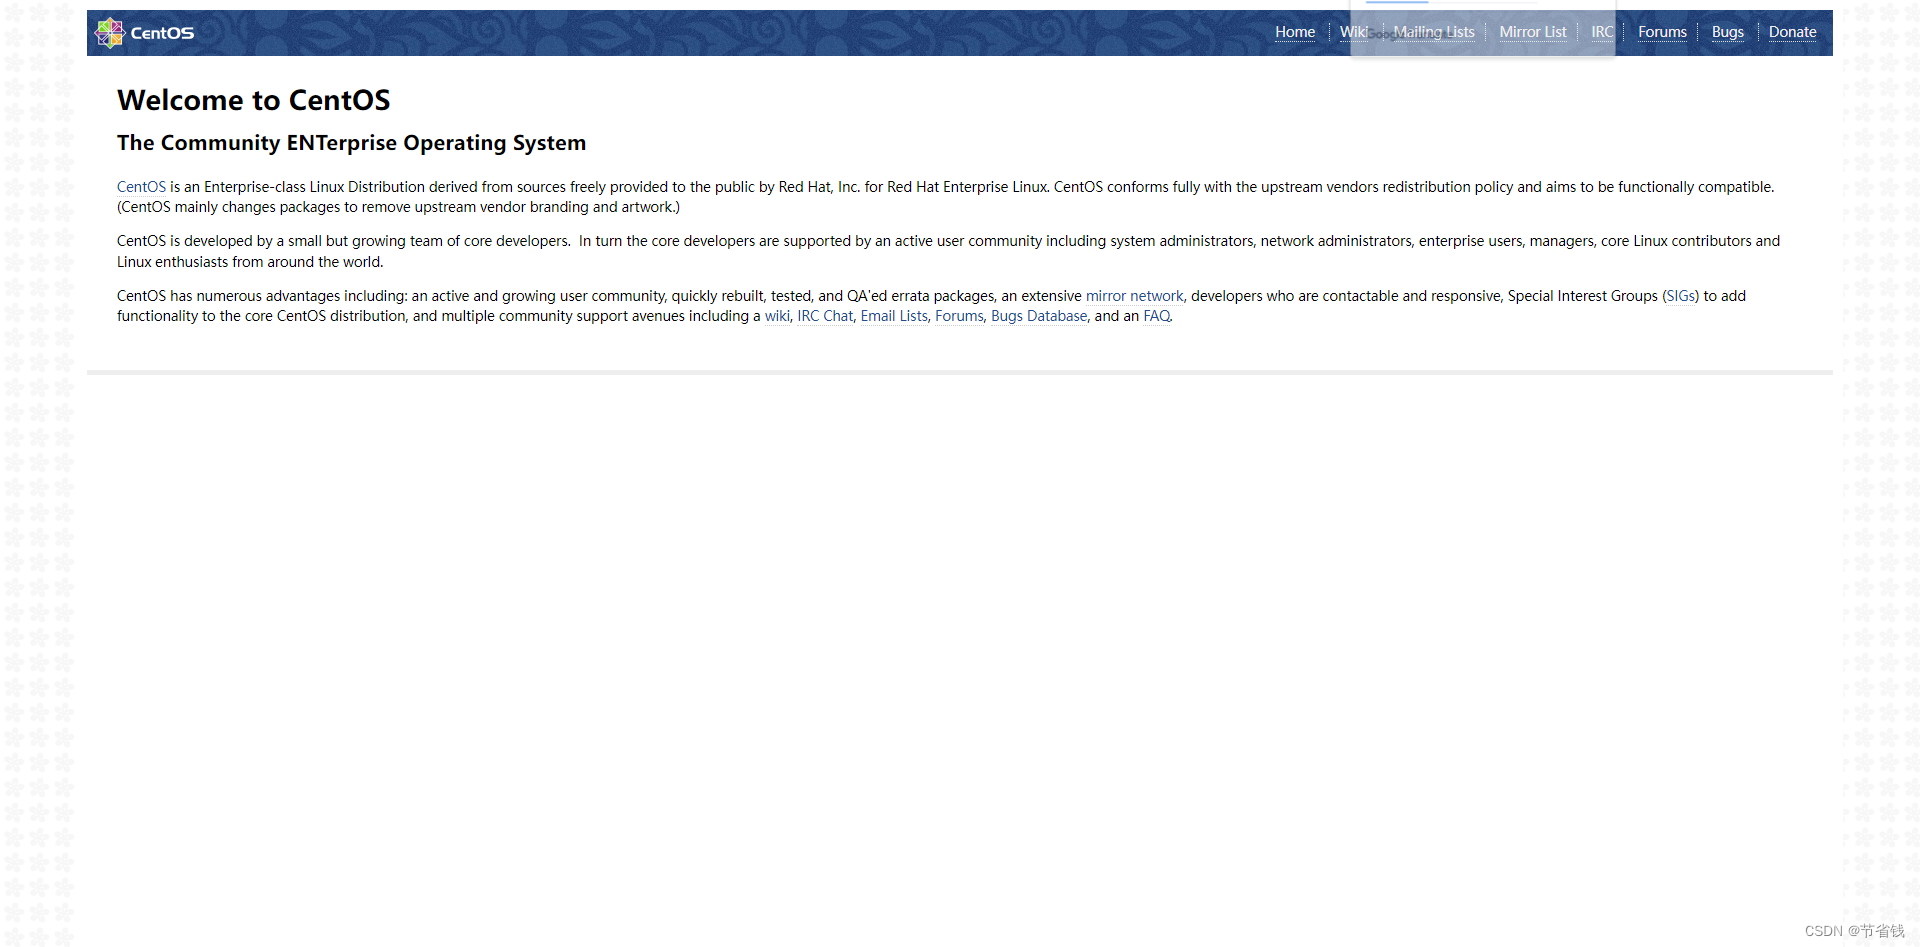
Task: Open the Bugs Database link
Action: tap(1038, 316)
